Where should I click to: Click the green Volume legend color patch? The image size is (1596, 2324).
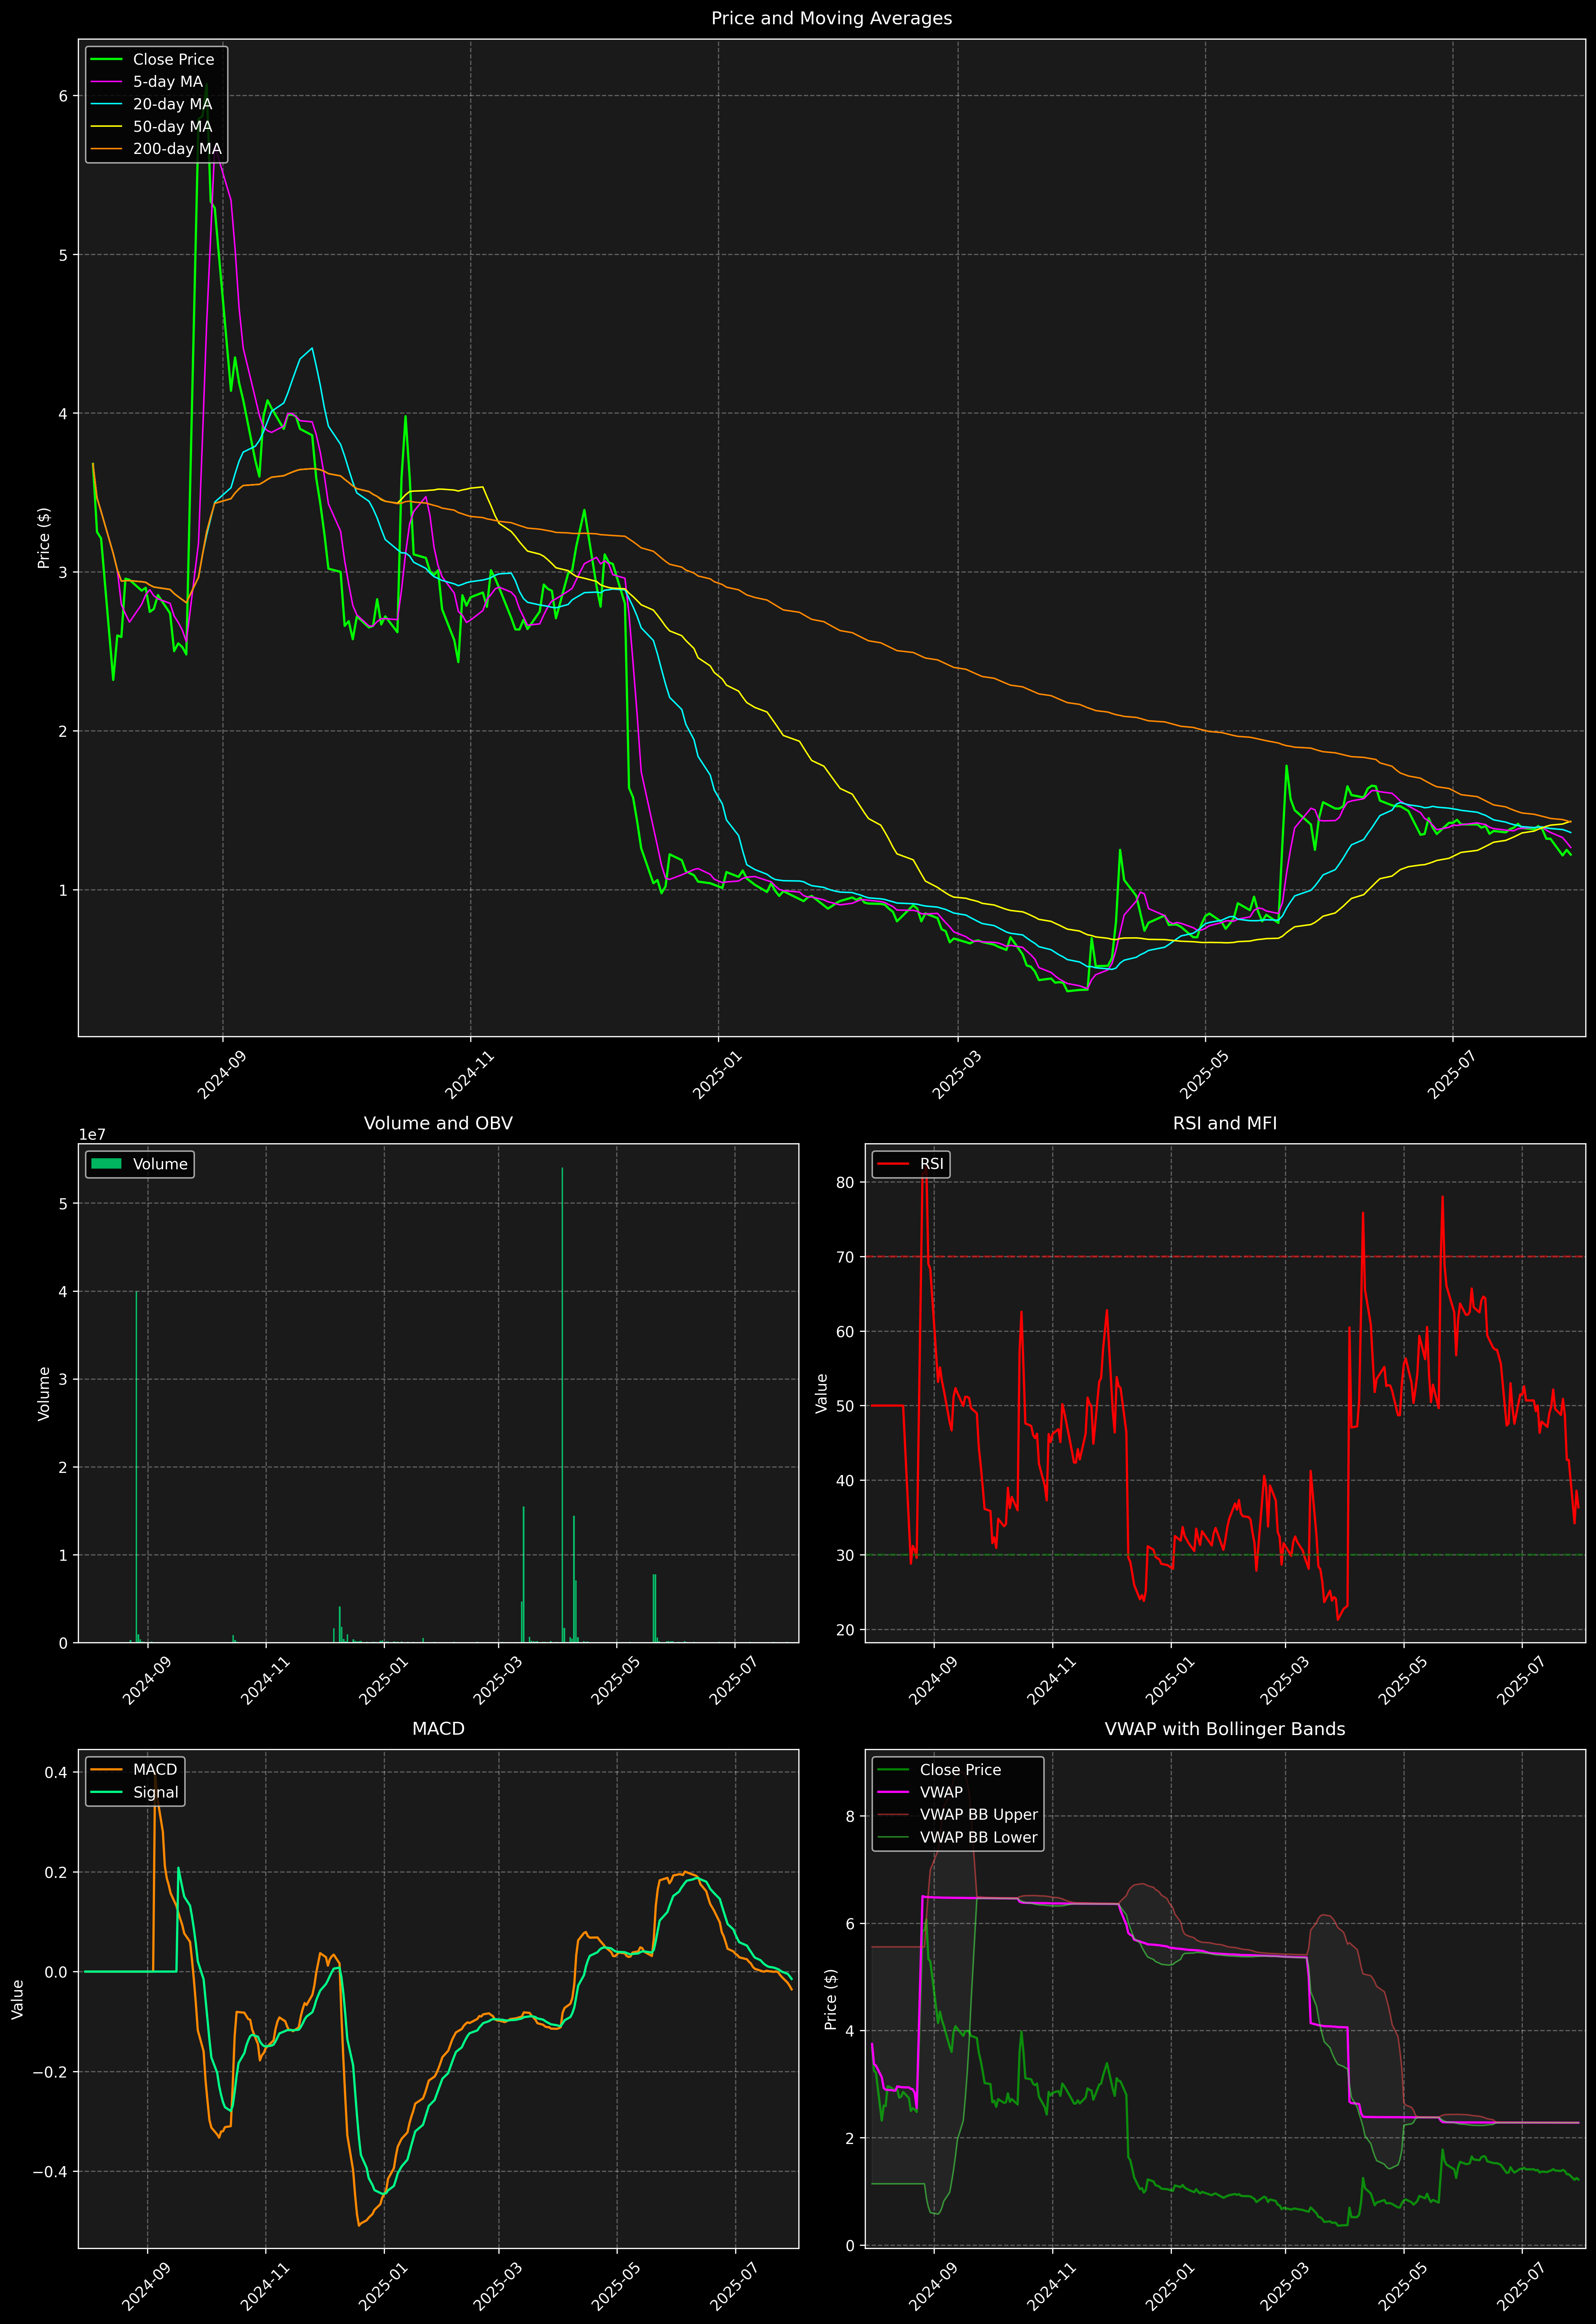click(106, 1164)
